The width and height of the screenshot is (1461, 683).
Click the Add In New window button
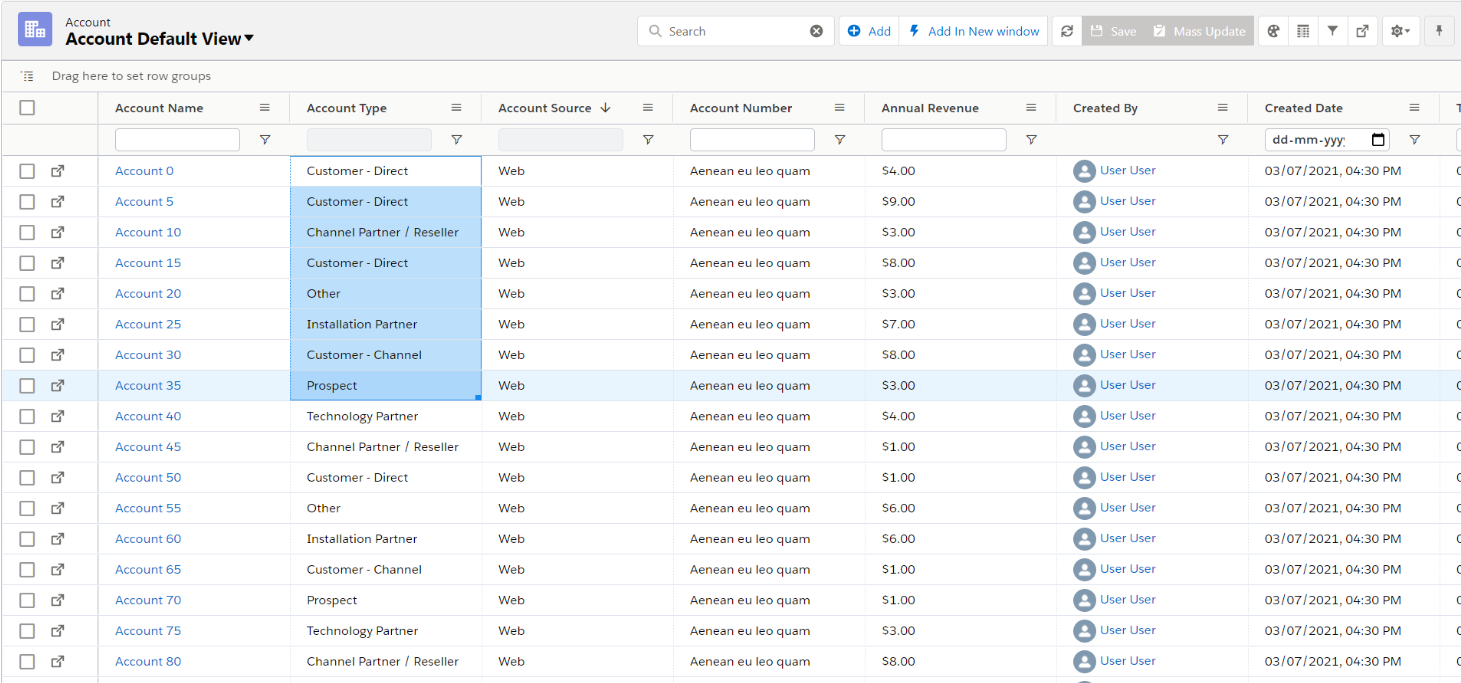[x=974, y=31]
